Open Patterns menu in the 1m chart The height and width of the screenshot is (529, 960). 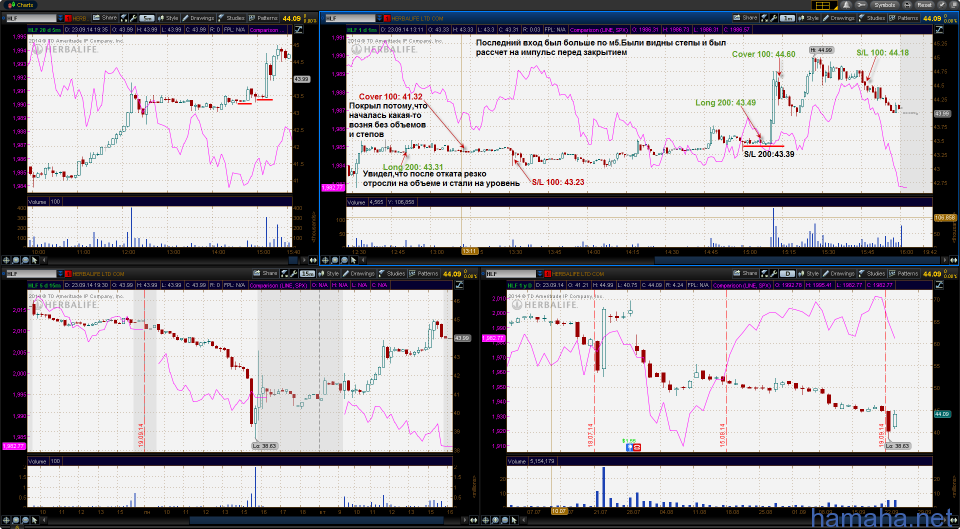pyautogui.click(x=904, y=18)
